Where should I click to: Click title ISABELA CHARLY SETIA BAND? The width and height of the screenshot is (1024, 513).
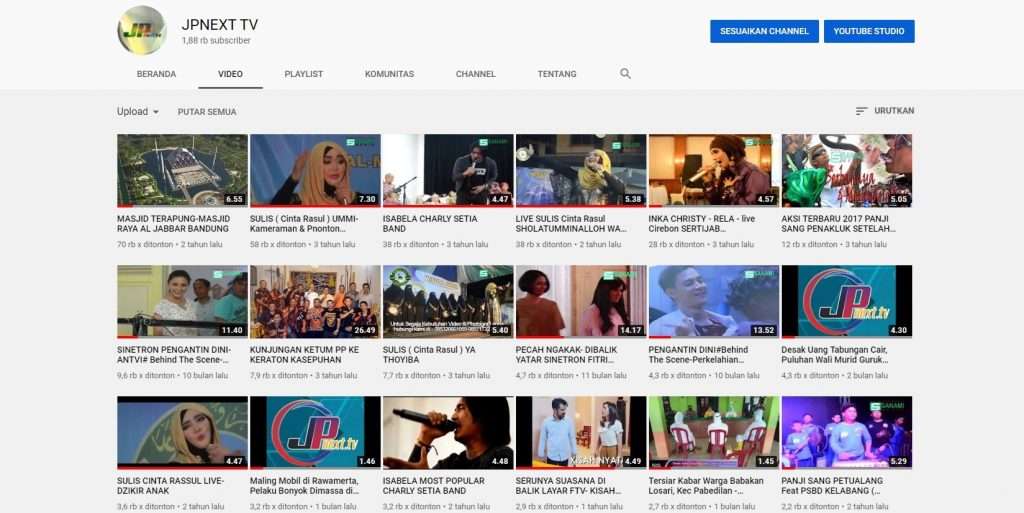(x=430, y=224)
